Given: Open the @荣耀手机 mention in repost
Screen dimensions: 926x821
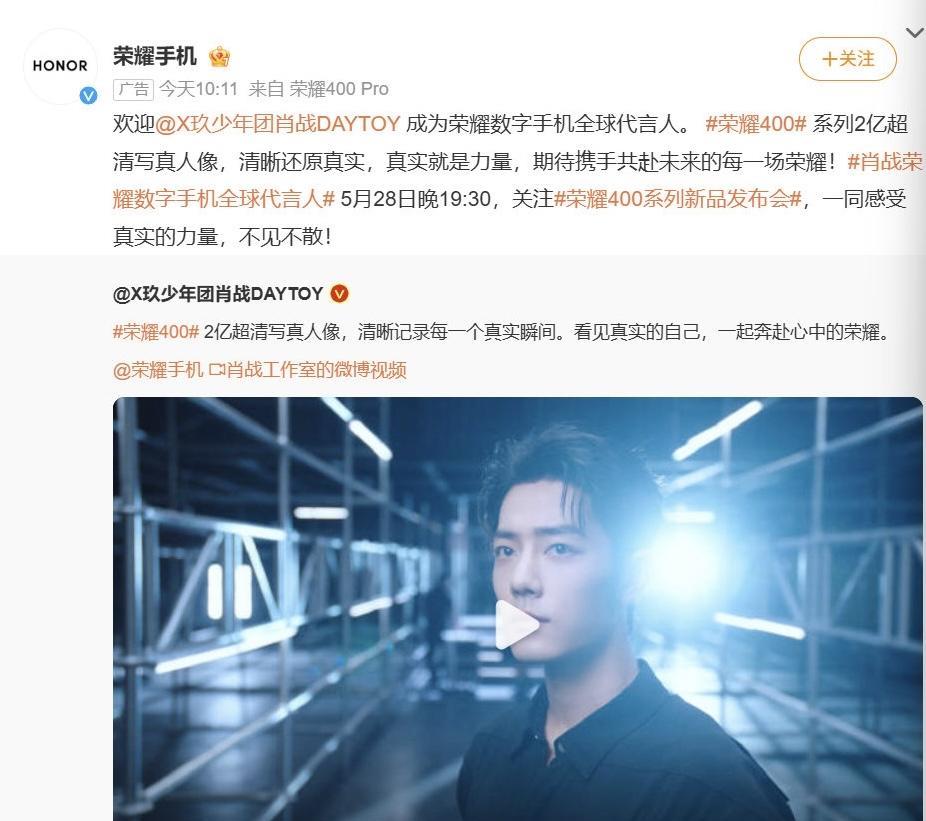Looking at the screenshot, I should tap(158, 370).
